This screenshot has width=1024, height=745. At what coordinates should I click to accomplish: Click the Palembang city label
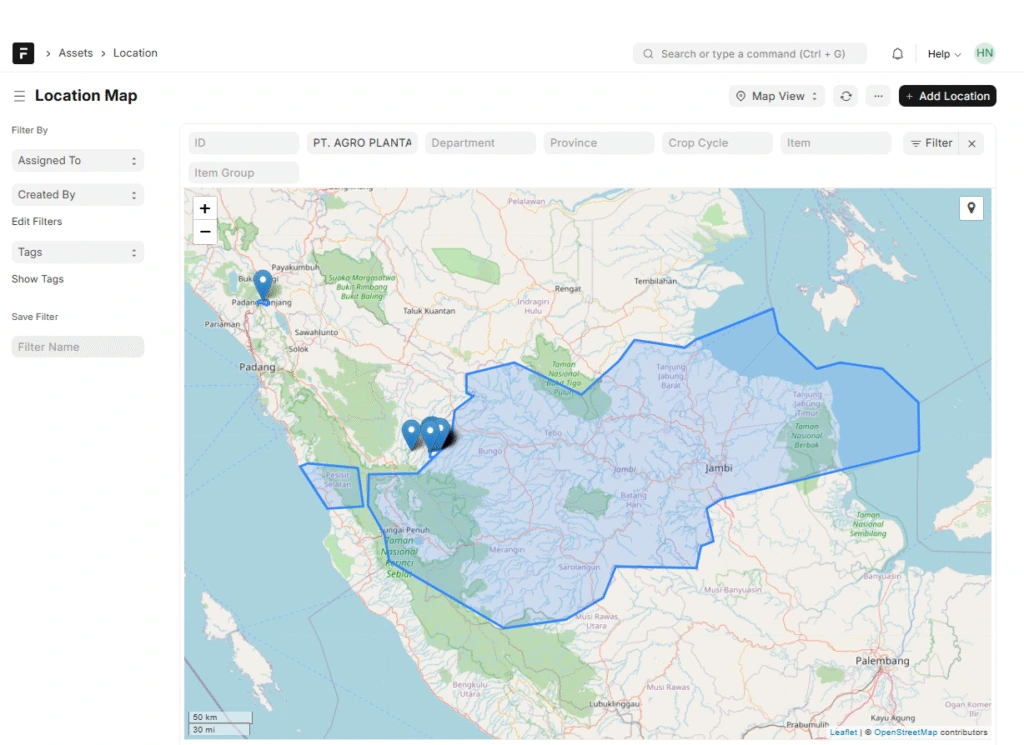882,661
